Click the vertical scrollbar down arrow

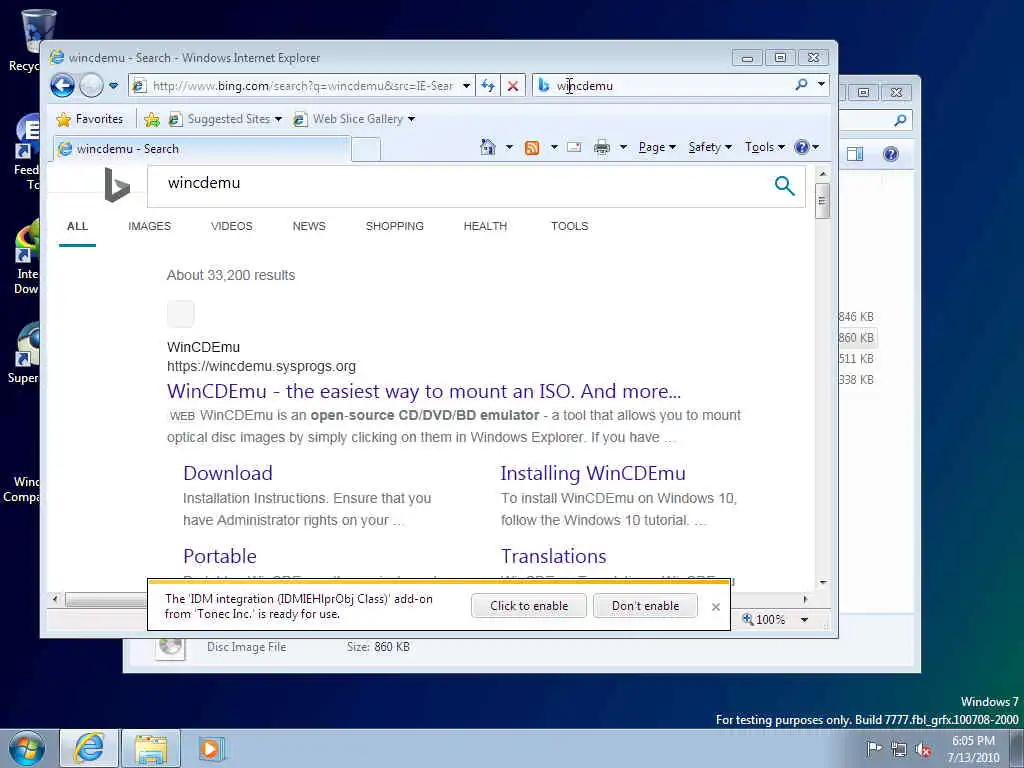pyautogui.click(x=823, y=582)
